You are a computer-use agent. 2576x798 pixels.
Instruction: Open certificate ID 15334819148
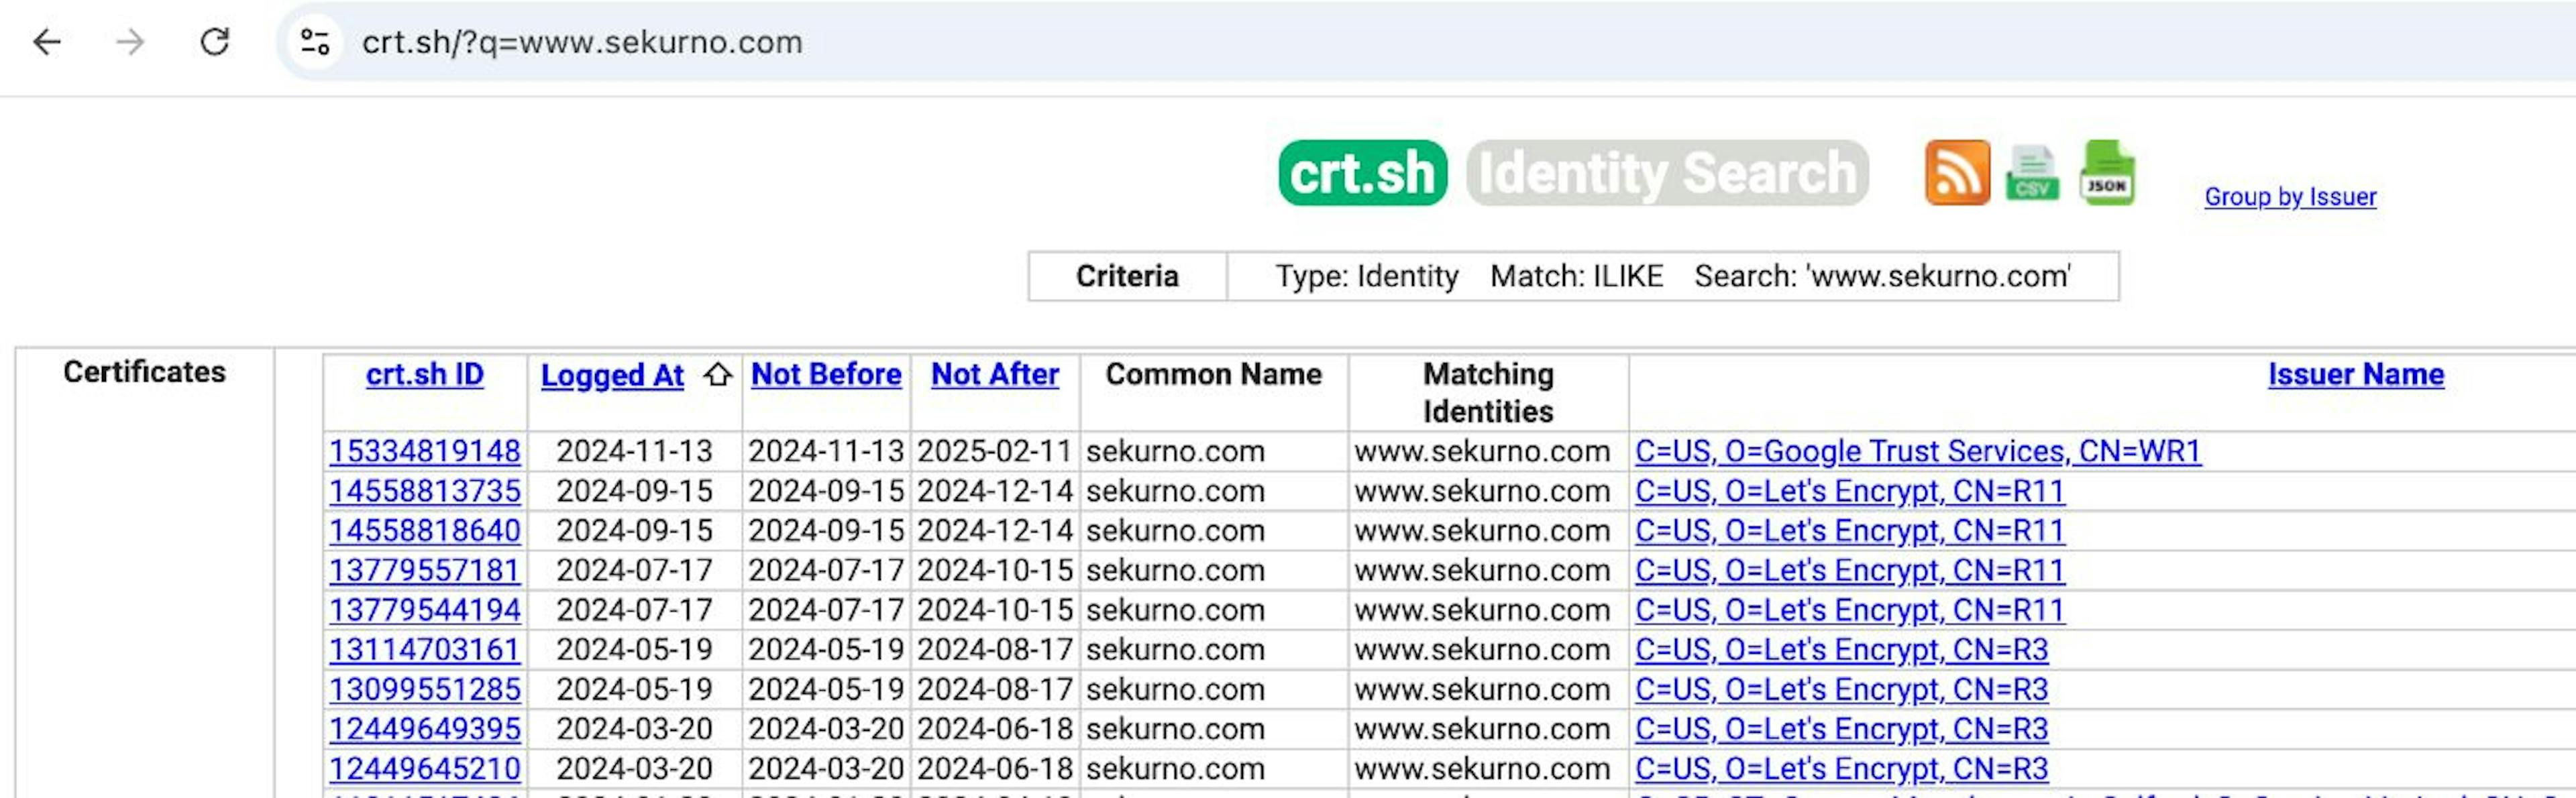(x=425, y=451)
